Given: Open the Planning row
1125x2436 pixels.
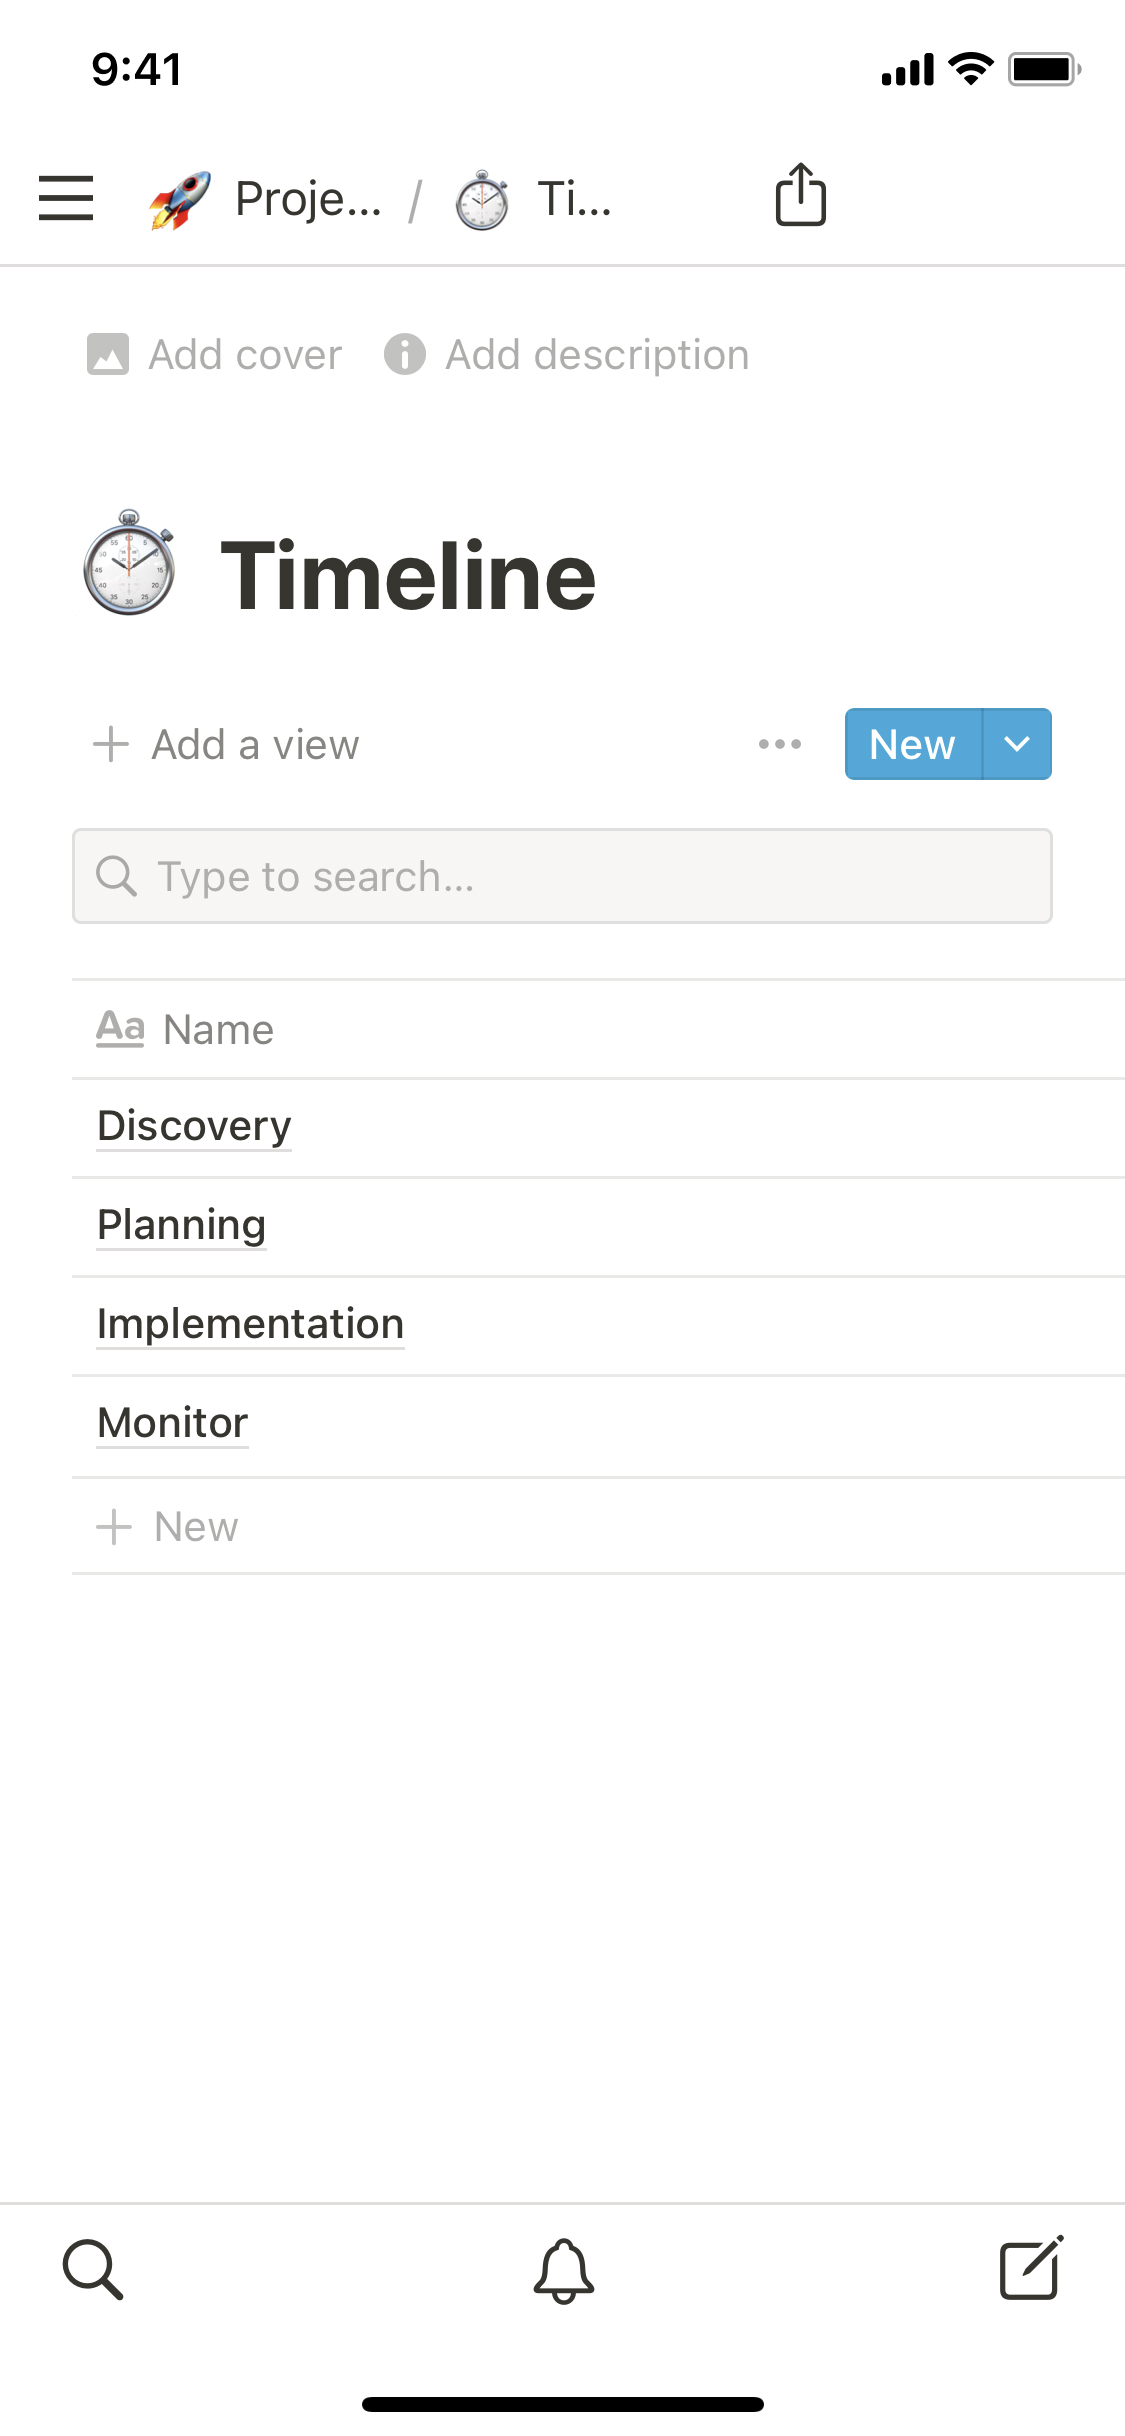Looking at the screenshot, I should tap(182, 1226).
